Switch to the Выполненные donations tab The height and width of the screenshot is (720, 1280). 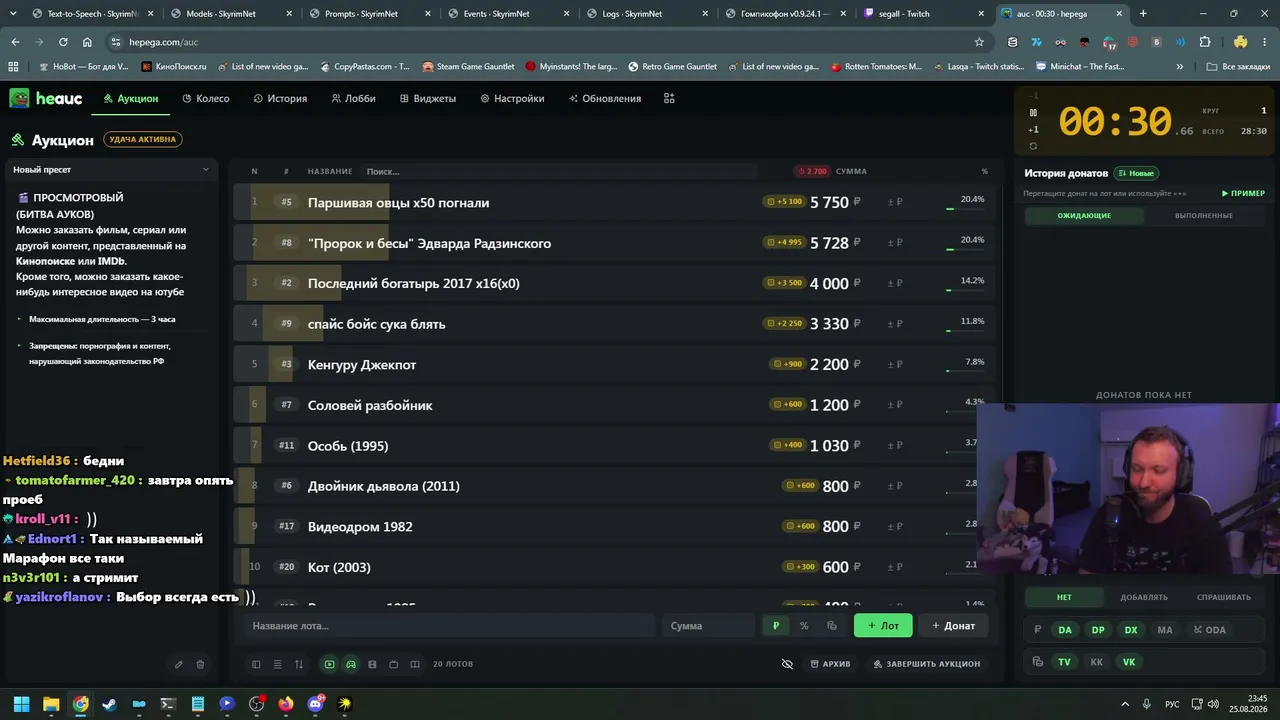[x=1203, y=216]
